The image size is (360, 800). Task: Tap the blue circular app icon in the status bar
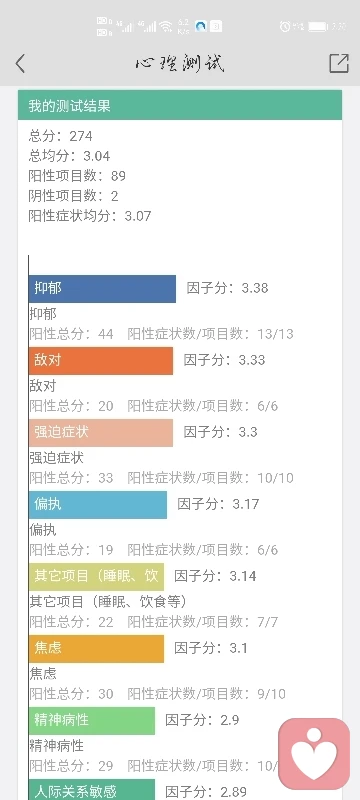point(200,27)
